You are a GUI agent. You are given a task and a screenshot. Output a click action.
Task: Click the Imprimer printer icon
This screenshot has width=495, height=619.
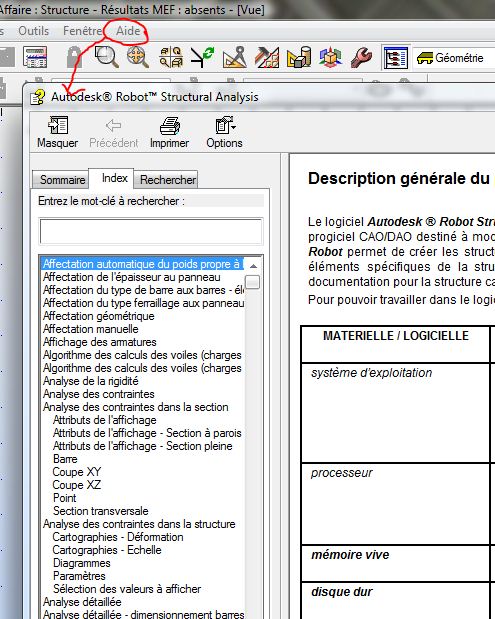pos(169,132)
